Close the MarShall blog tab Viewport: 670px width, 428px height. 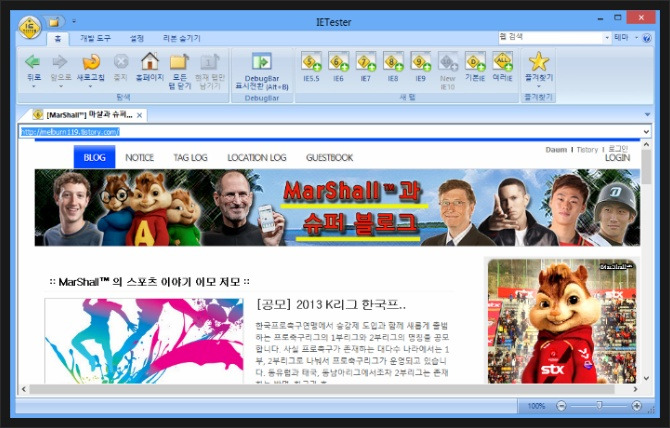[139, 115]
